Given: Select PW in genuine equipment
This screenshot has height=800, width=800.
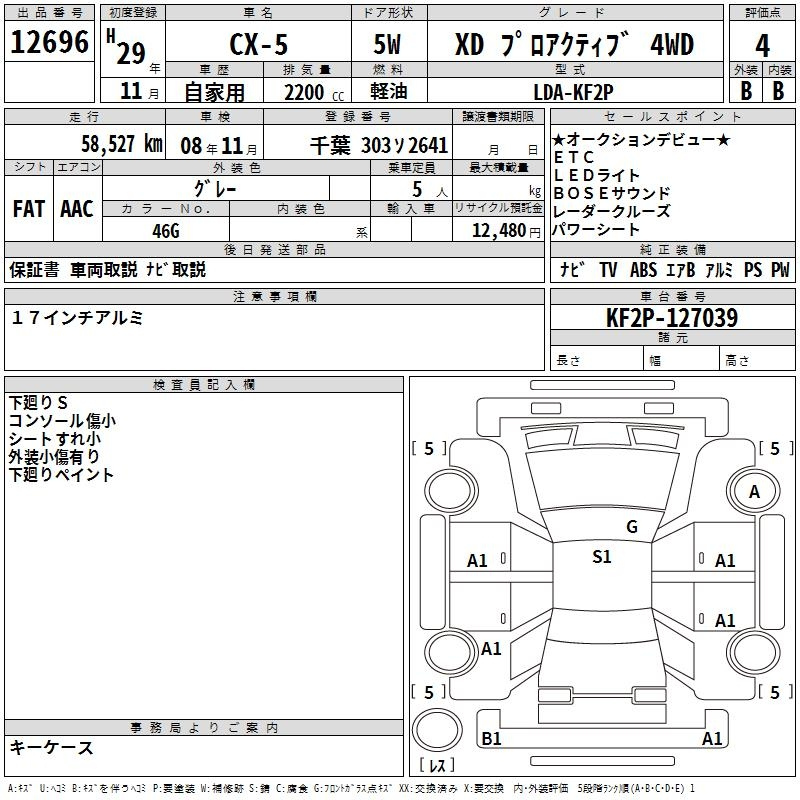Looking at the screenshot, I should pyautogui.click(x=780, y=270).
